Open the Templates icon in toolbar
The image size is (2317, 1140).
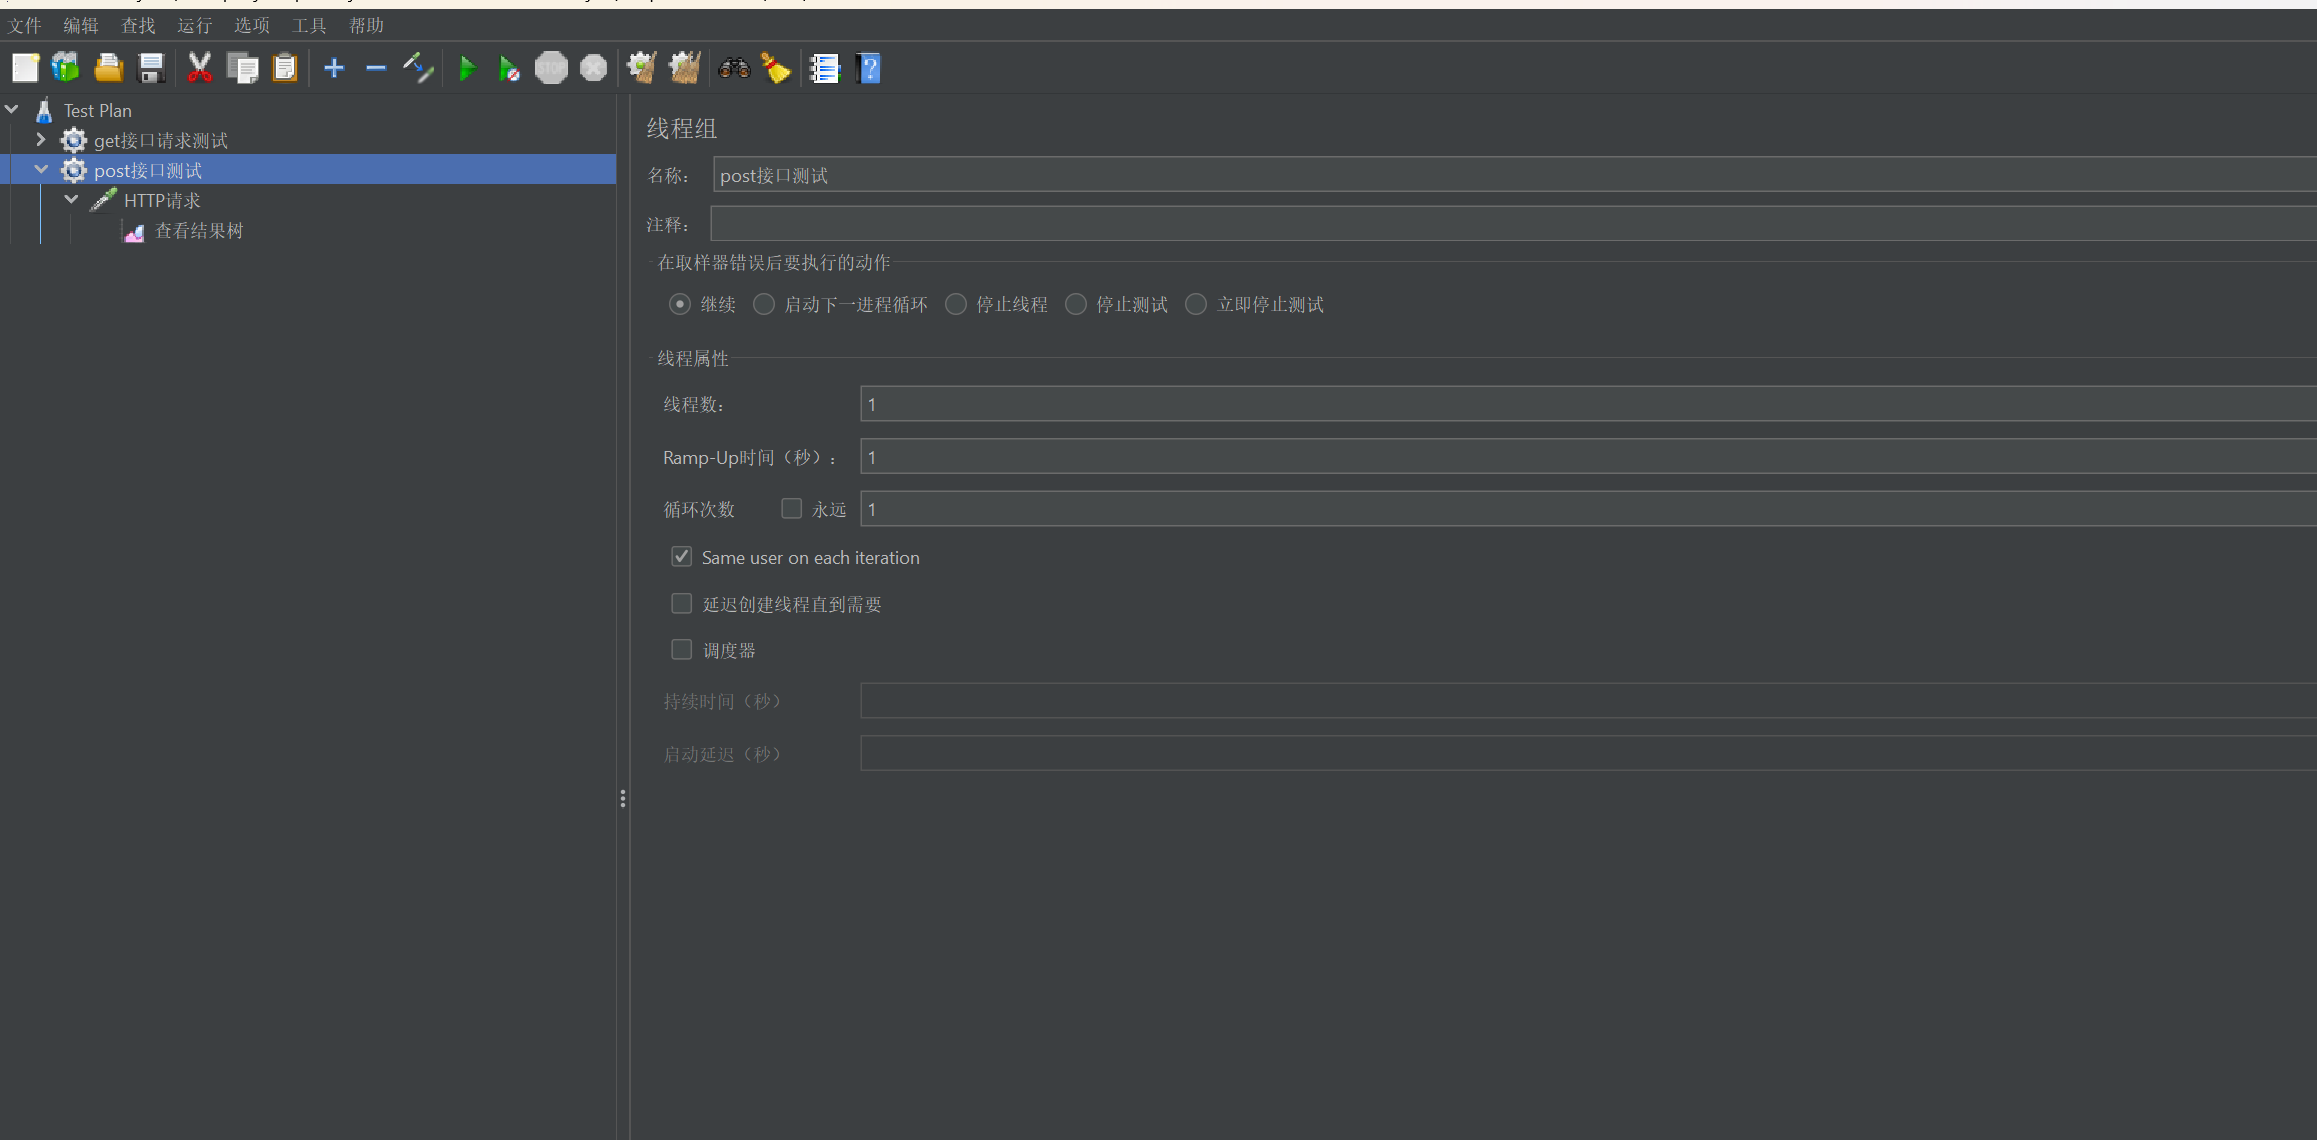(66, 69)
